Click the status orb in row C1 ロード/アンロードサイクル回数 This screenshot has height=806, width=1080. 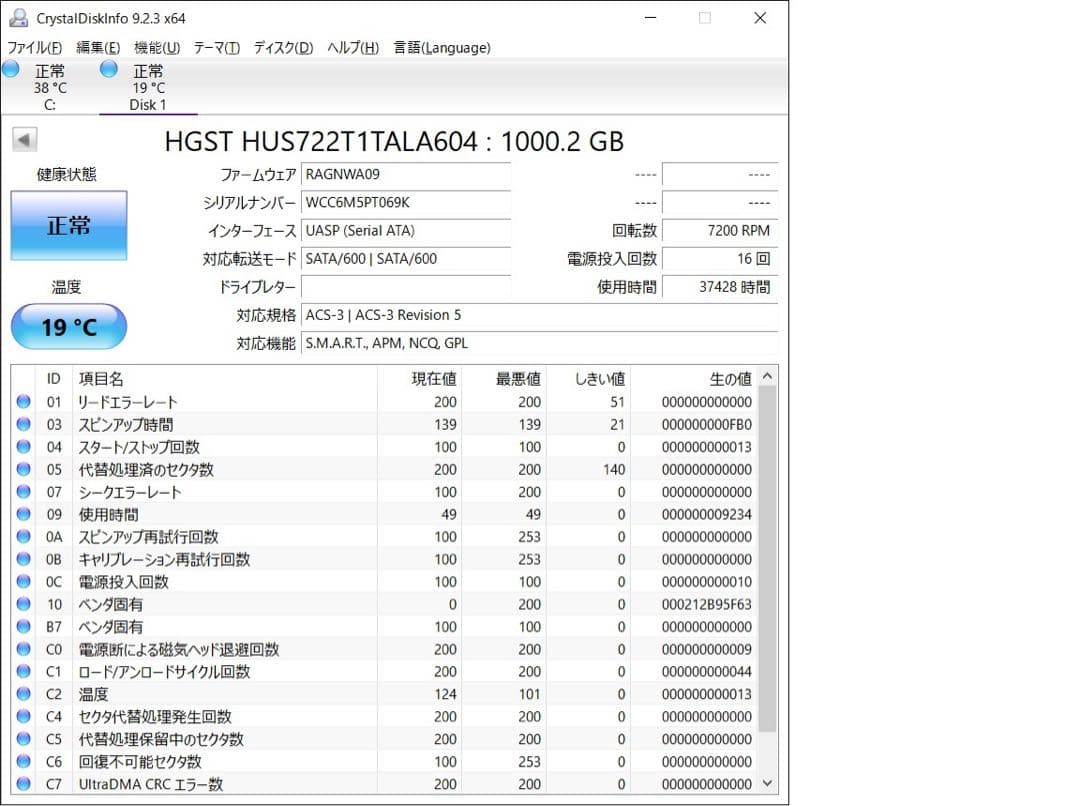(23, 671)
